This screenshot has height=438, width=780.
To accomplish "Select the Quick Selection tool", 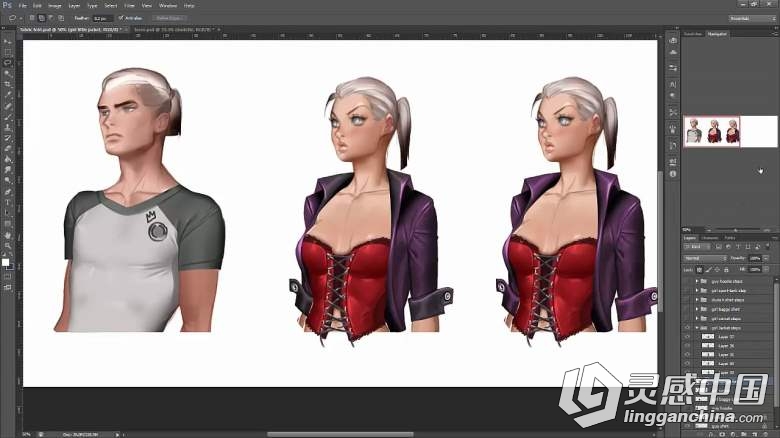I will pos(7,74).
